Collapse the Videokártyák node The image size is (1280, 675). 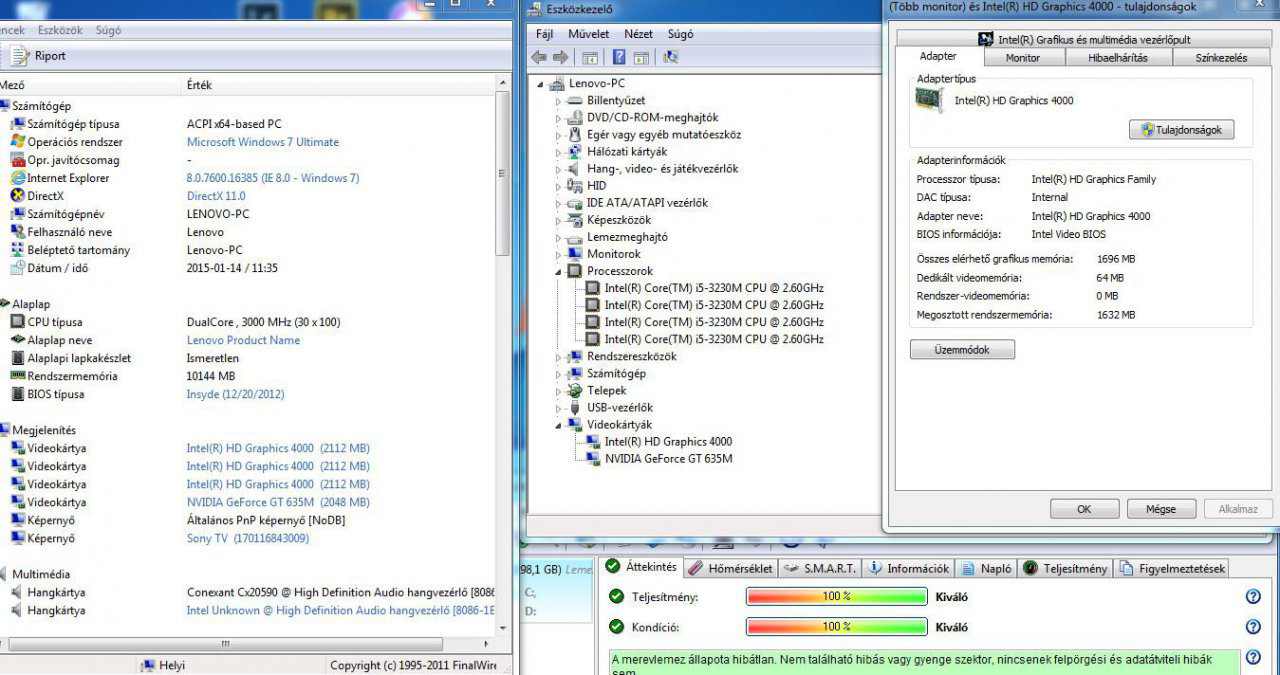click(559, 425)
